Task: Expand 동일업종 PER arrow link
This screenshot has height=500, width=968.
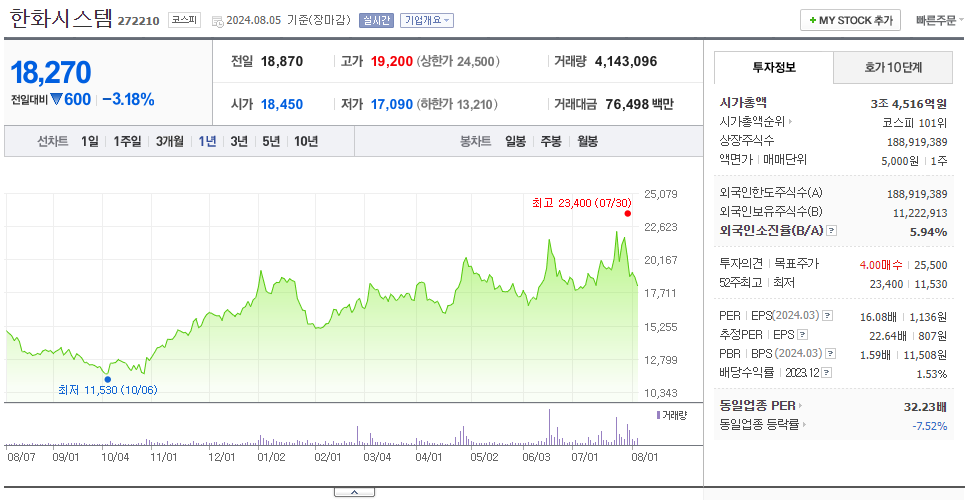Action: [x=801, y=406]
